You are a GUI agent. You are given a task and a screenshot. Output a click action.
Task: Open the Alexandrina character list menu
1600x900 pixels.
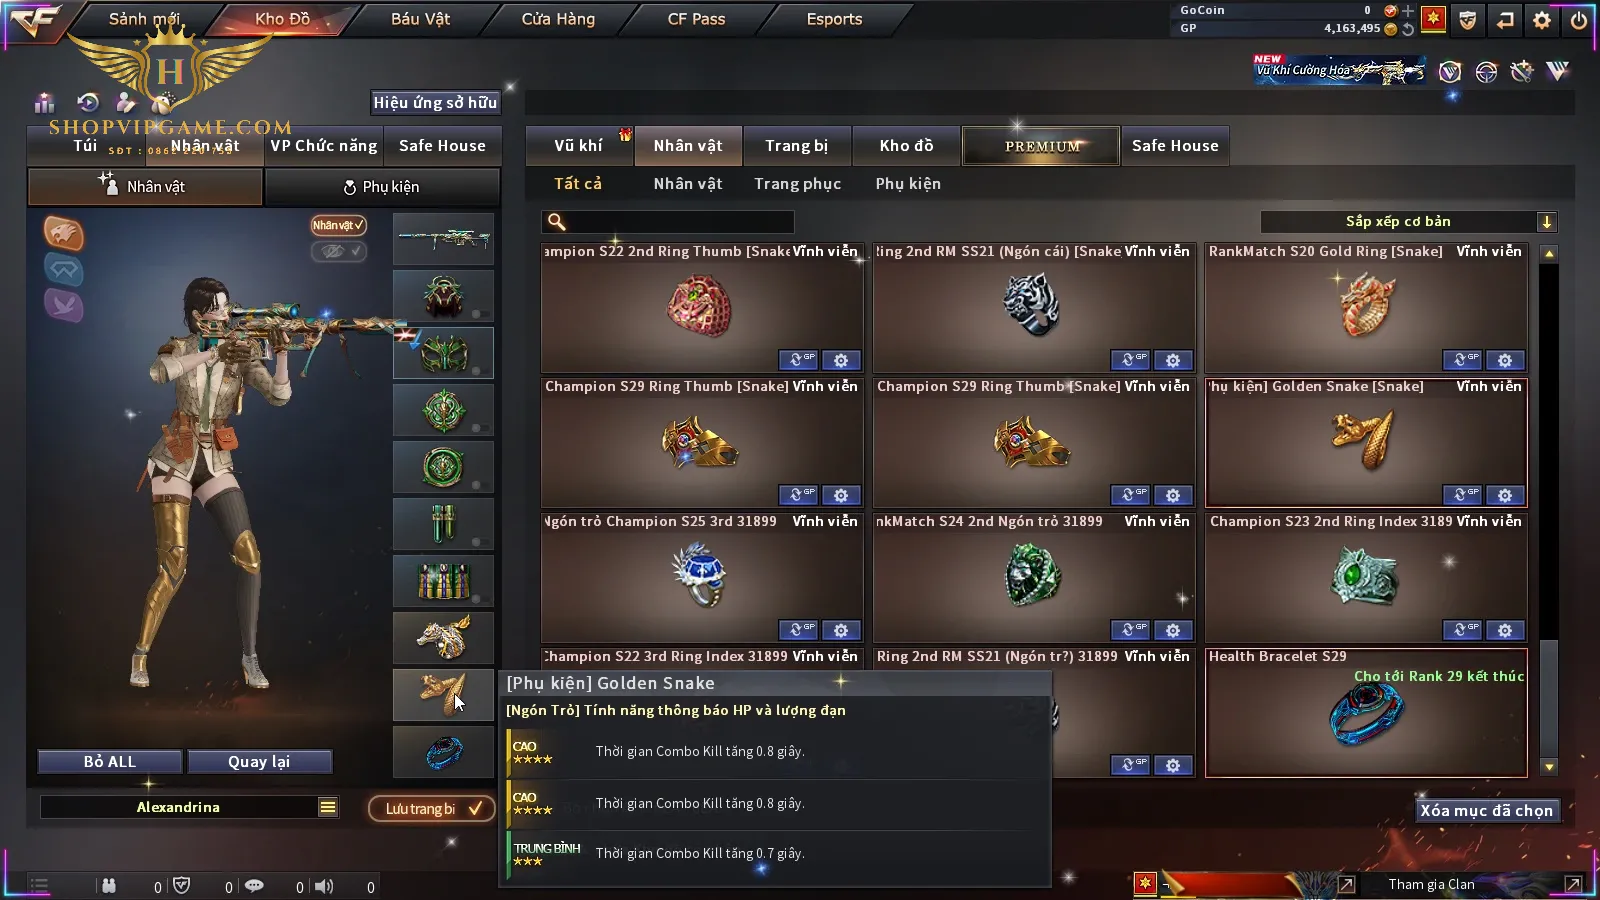[x=328, y=807]
